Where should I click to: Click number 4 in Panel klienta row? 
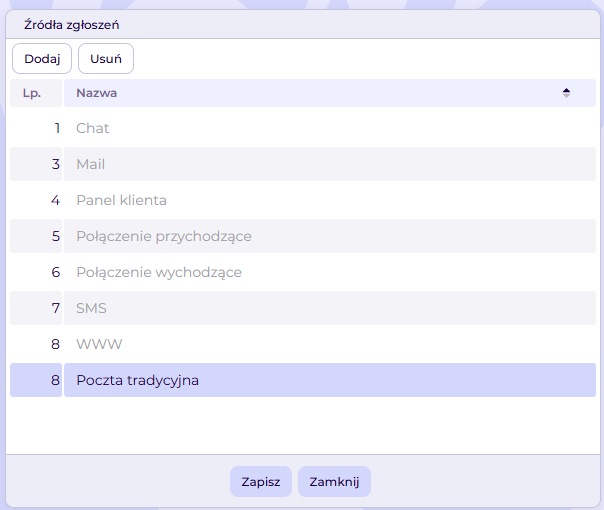click(x=55, y=200)
